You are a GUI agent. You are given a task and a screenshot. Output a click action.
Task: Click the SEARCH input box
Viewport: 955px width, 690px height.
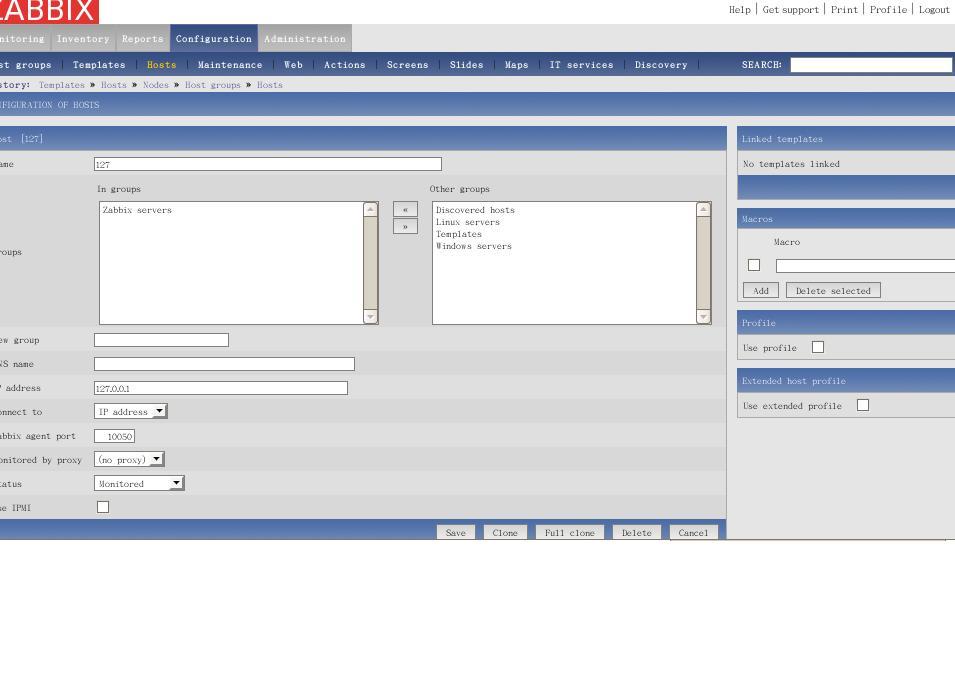pyautogui.click(x=871, y=65)
